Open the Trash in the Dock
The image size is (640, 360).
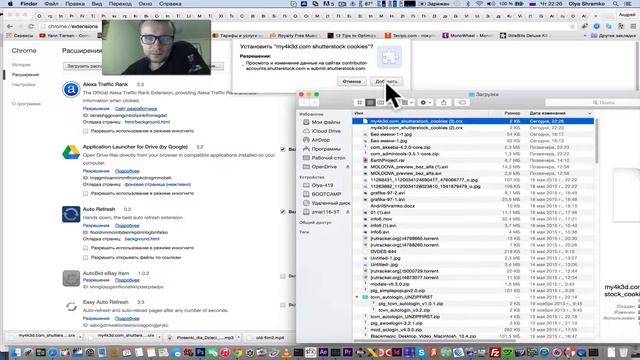coord(623,352)
